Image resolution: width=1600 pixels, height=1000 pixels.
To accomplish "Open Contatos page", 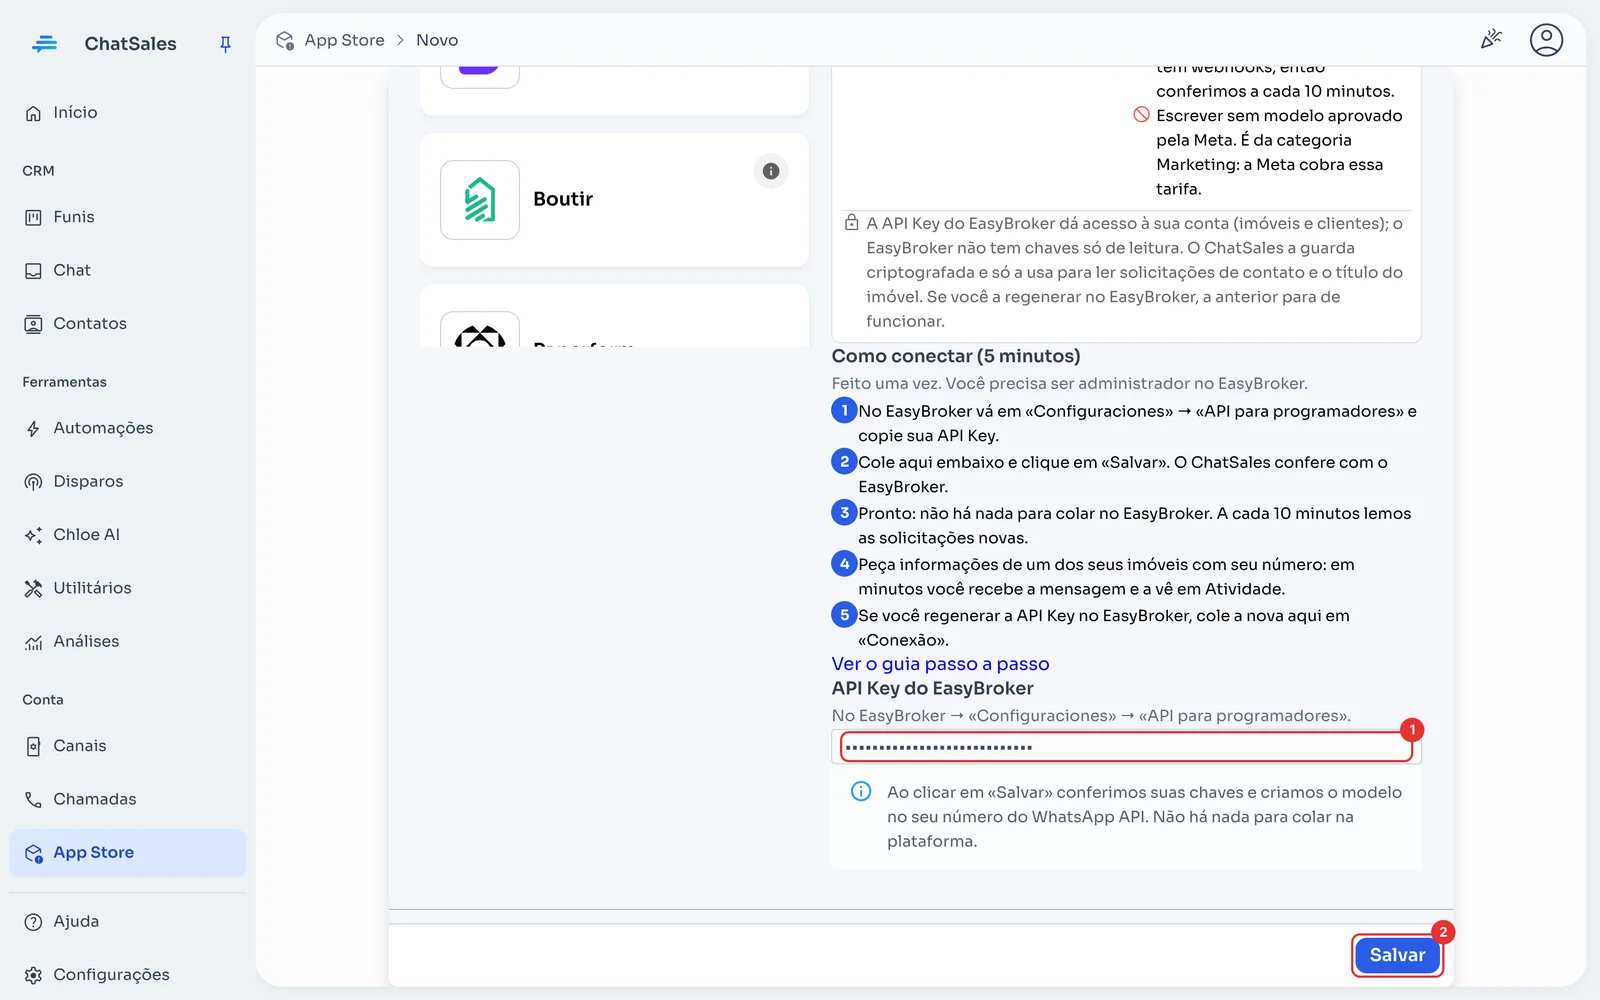I will (x=127, y=324).
